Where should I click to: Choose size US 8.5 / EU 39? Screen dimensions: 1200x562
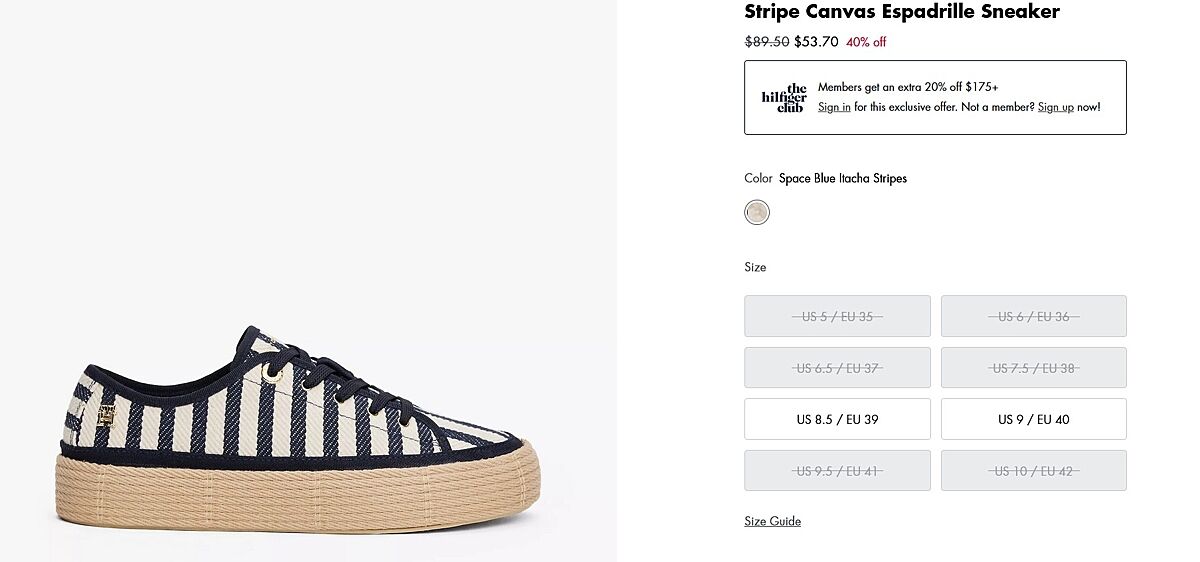pos(837,419)
